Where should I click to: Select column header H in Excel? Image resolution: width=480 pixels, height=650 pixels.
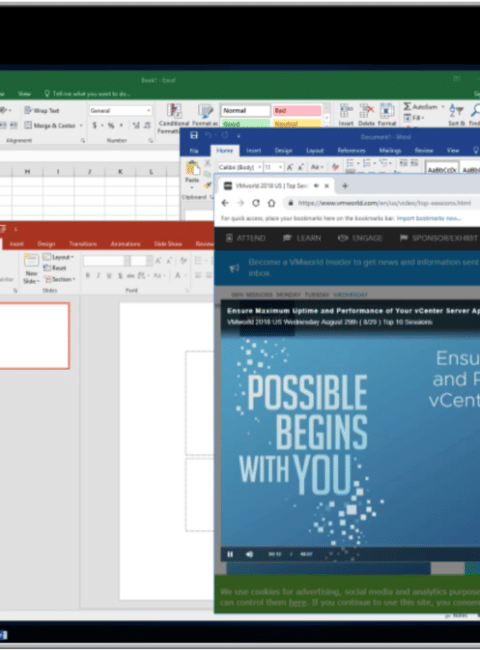click(x=27, y=171)
